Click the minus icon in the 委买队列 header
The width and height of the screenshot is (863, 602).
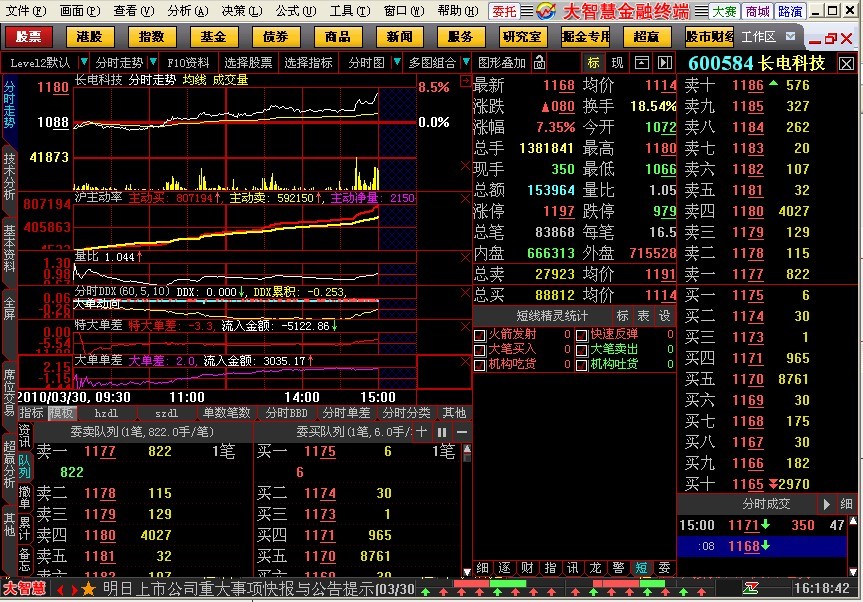(x=462, y=433)
